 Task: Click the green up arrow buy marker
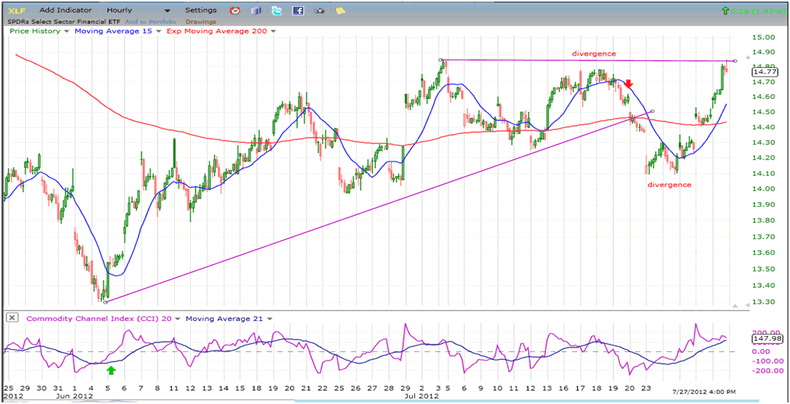point(111,369)
